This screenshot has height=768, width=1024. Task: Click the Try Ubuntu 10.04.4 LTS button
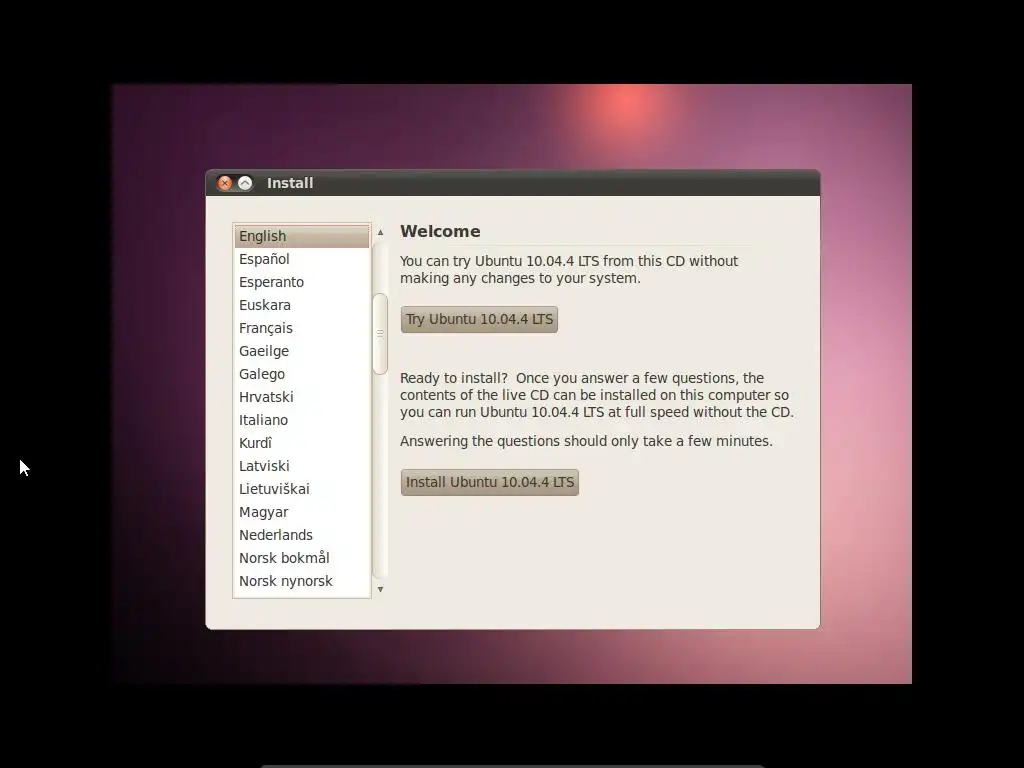[479, 319]
